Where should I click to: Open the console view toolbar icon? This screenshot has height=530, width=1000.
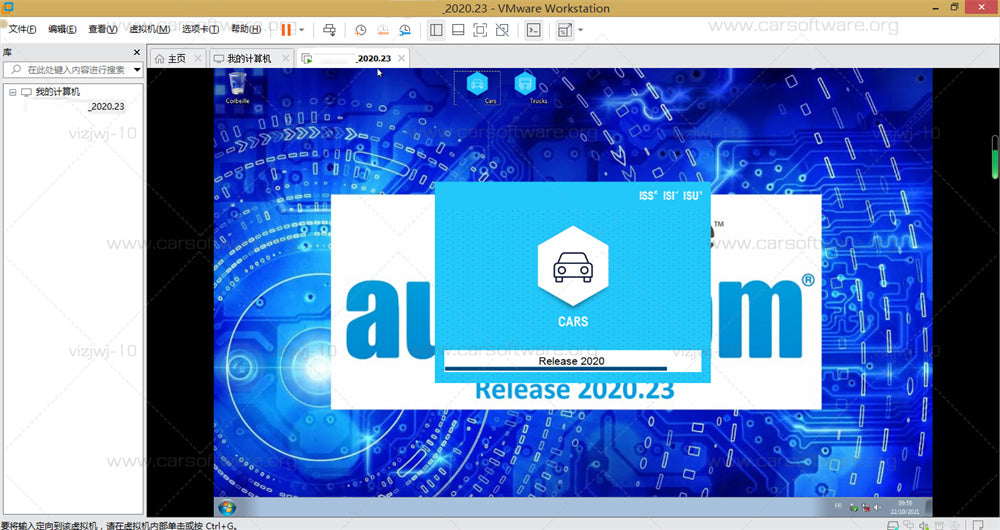click(534, 30)
